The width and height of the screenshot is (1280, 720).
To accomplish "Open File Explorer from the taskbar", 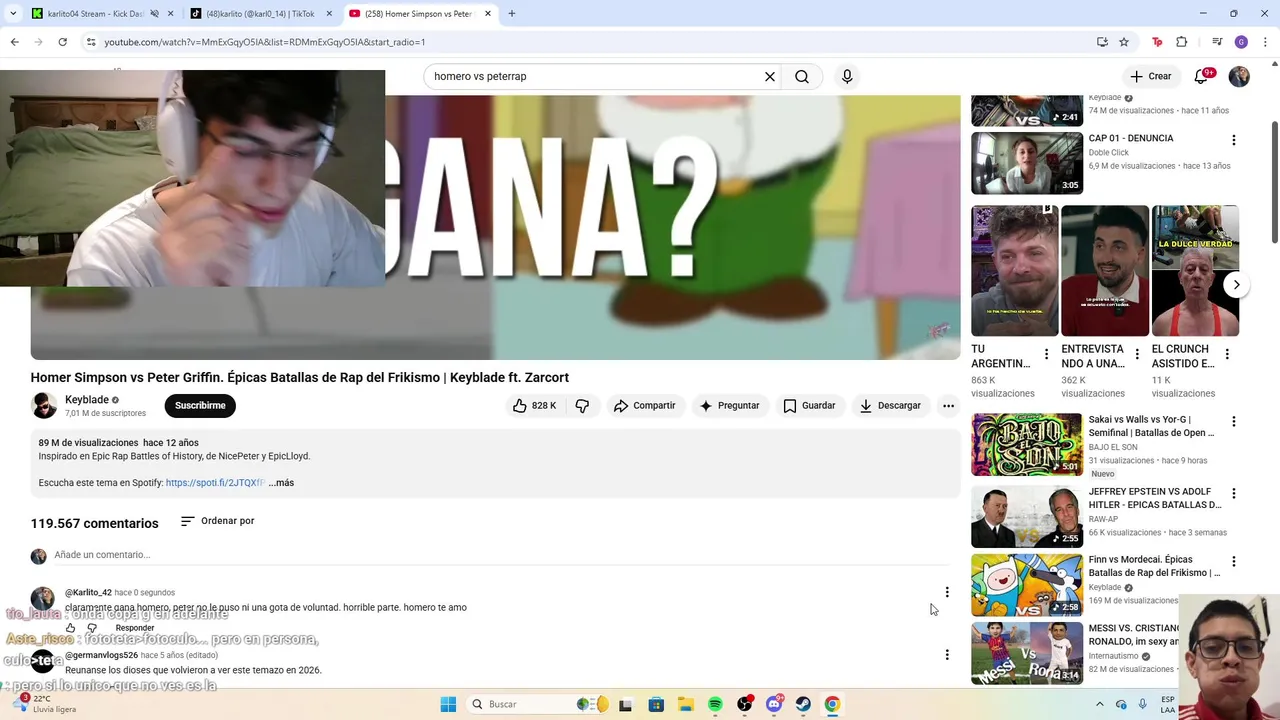I will [686, 704].
